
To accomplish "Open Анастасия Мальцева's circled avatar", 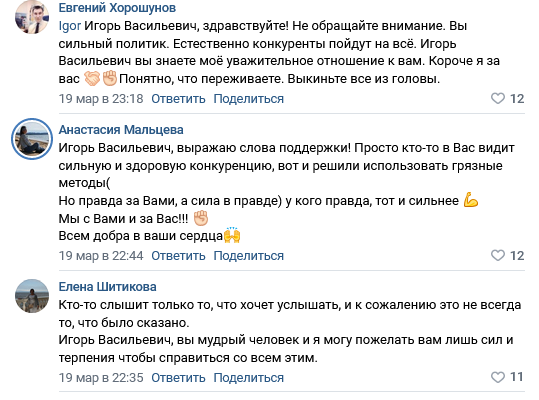I will [32, 139].
